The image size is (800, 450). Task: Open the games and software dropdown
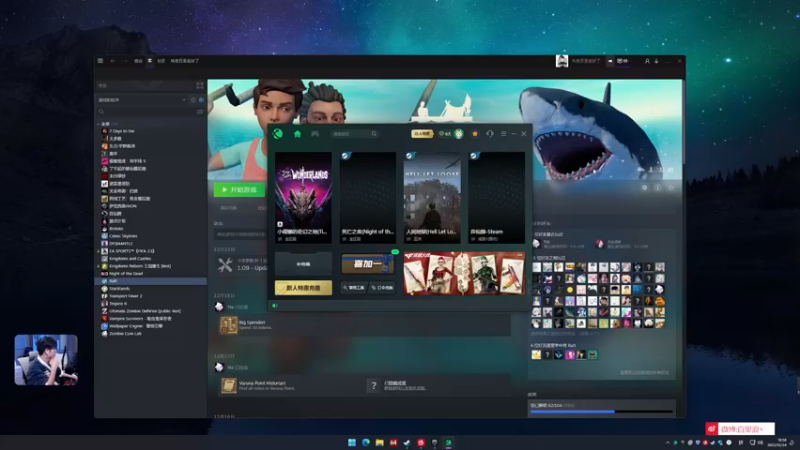coord(142,100)
